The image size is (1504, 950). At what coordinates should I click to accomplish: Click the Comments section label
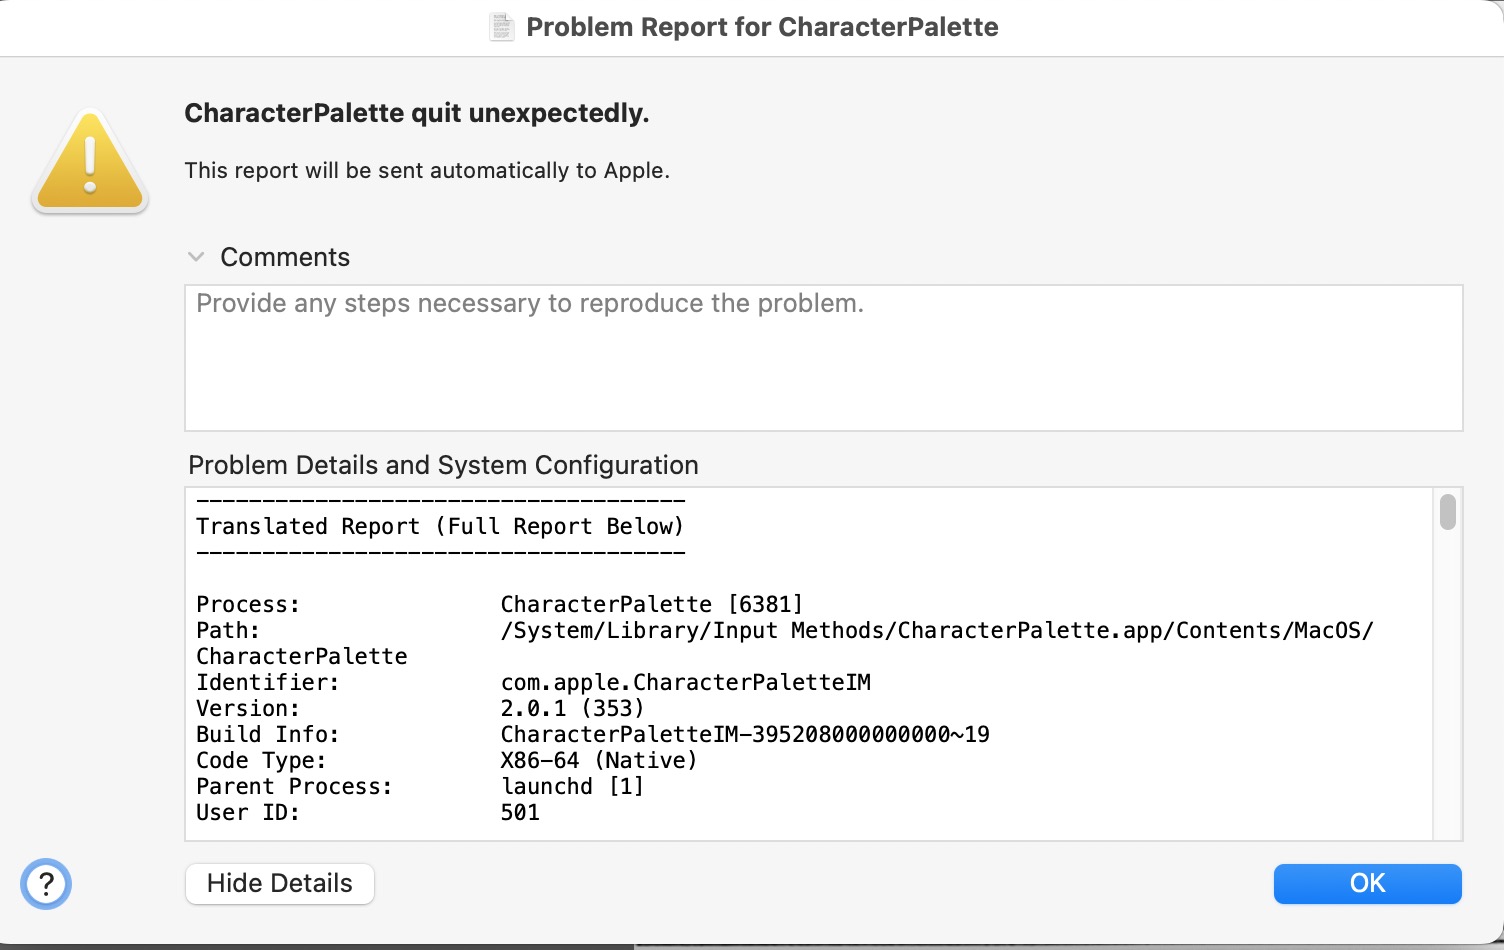click(x=285, y=257)
